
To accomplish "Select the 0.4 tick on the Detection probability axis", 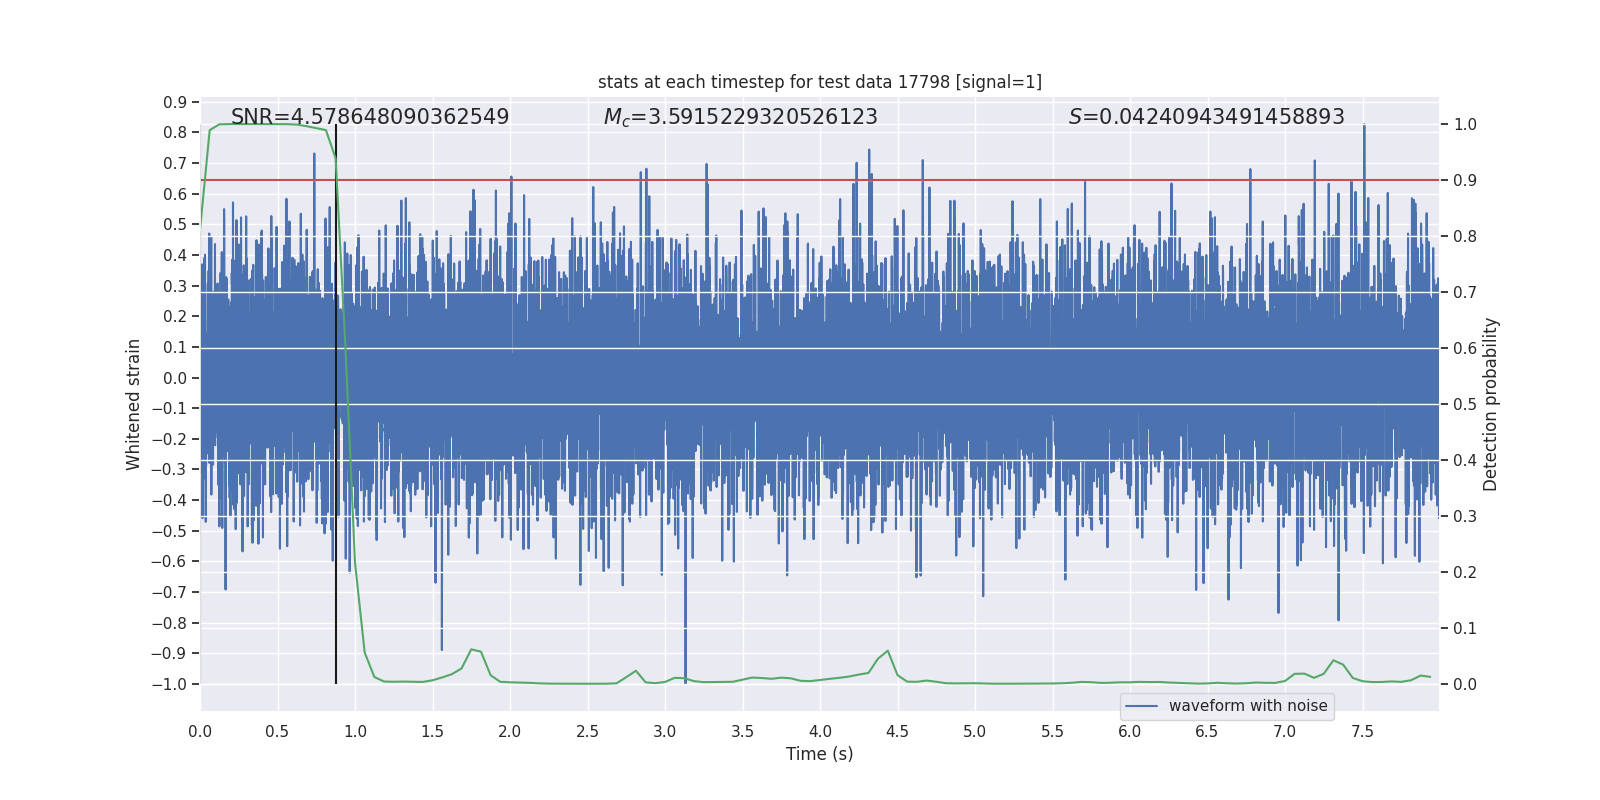I will tap(1465, 461).
